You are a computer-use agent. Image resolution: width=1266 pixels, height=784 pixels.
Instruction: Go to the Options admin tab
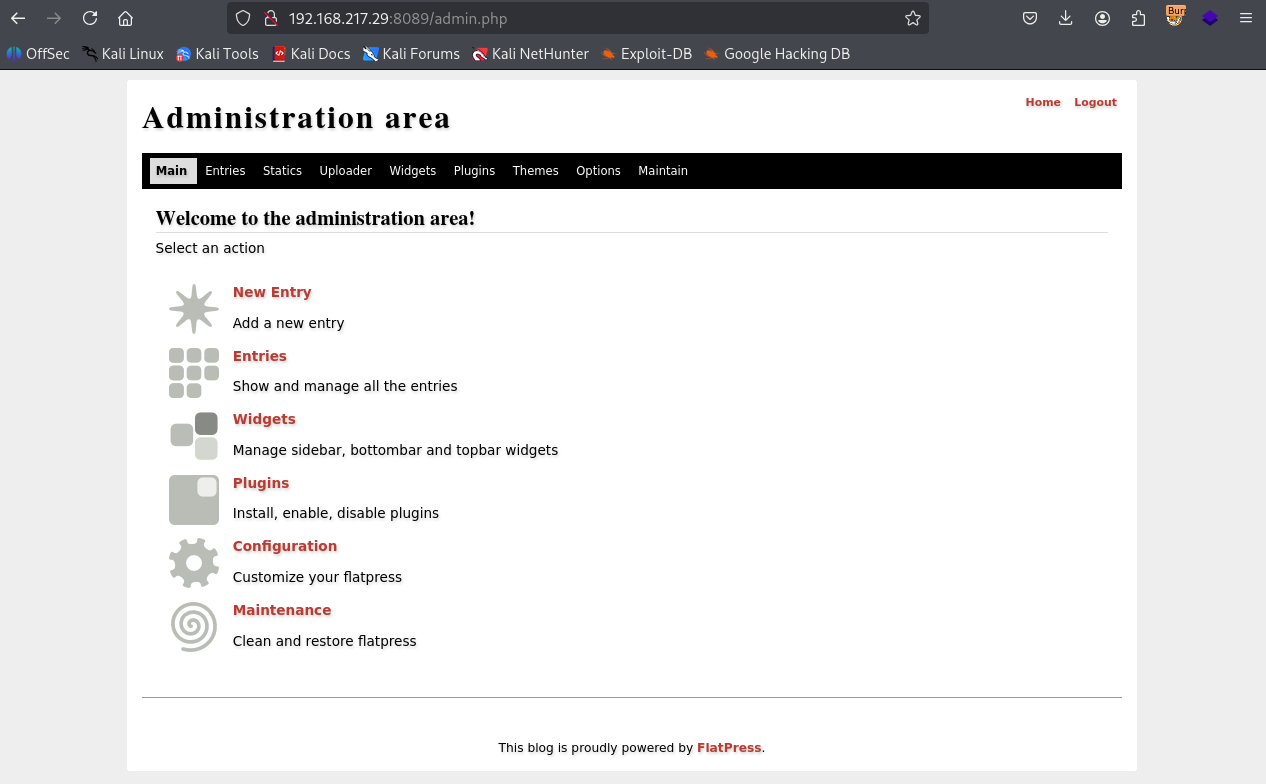tap(598, 171)
